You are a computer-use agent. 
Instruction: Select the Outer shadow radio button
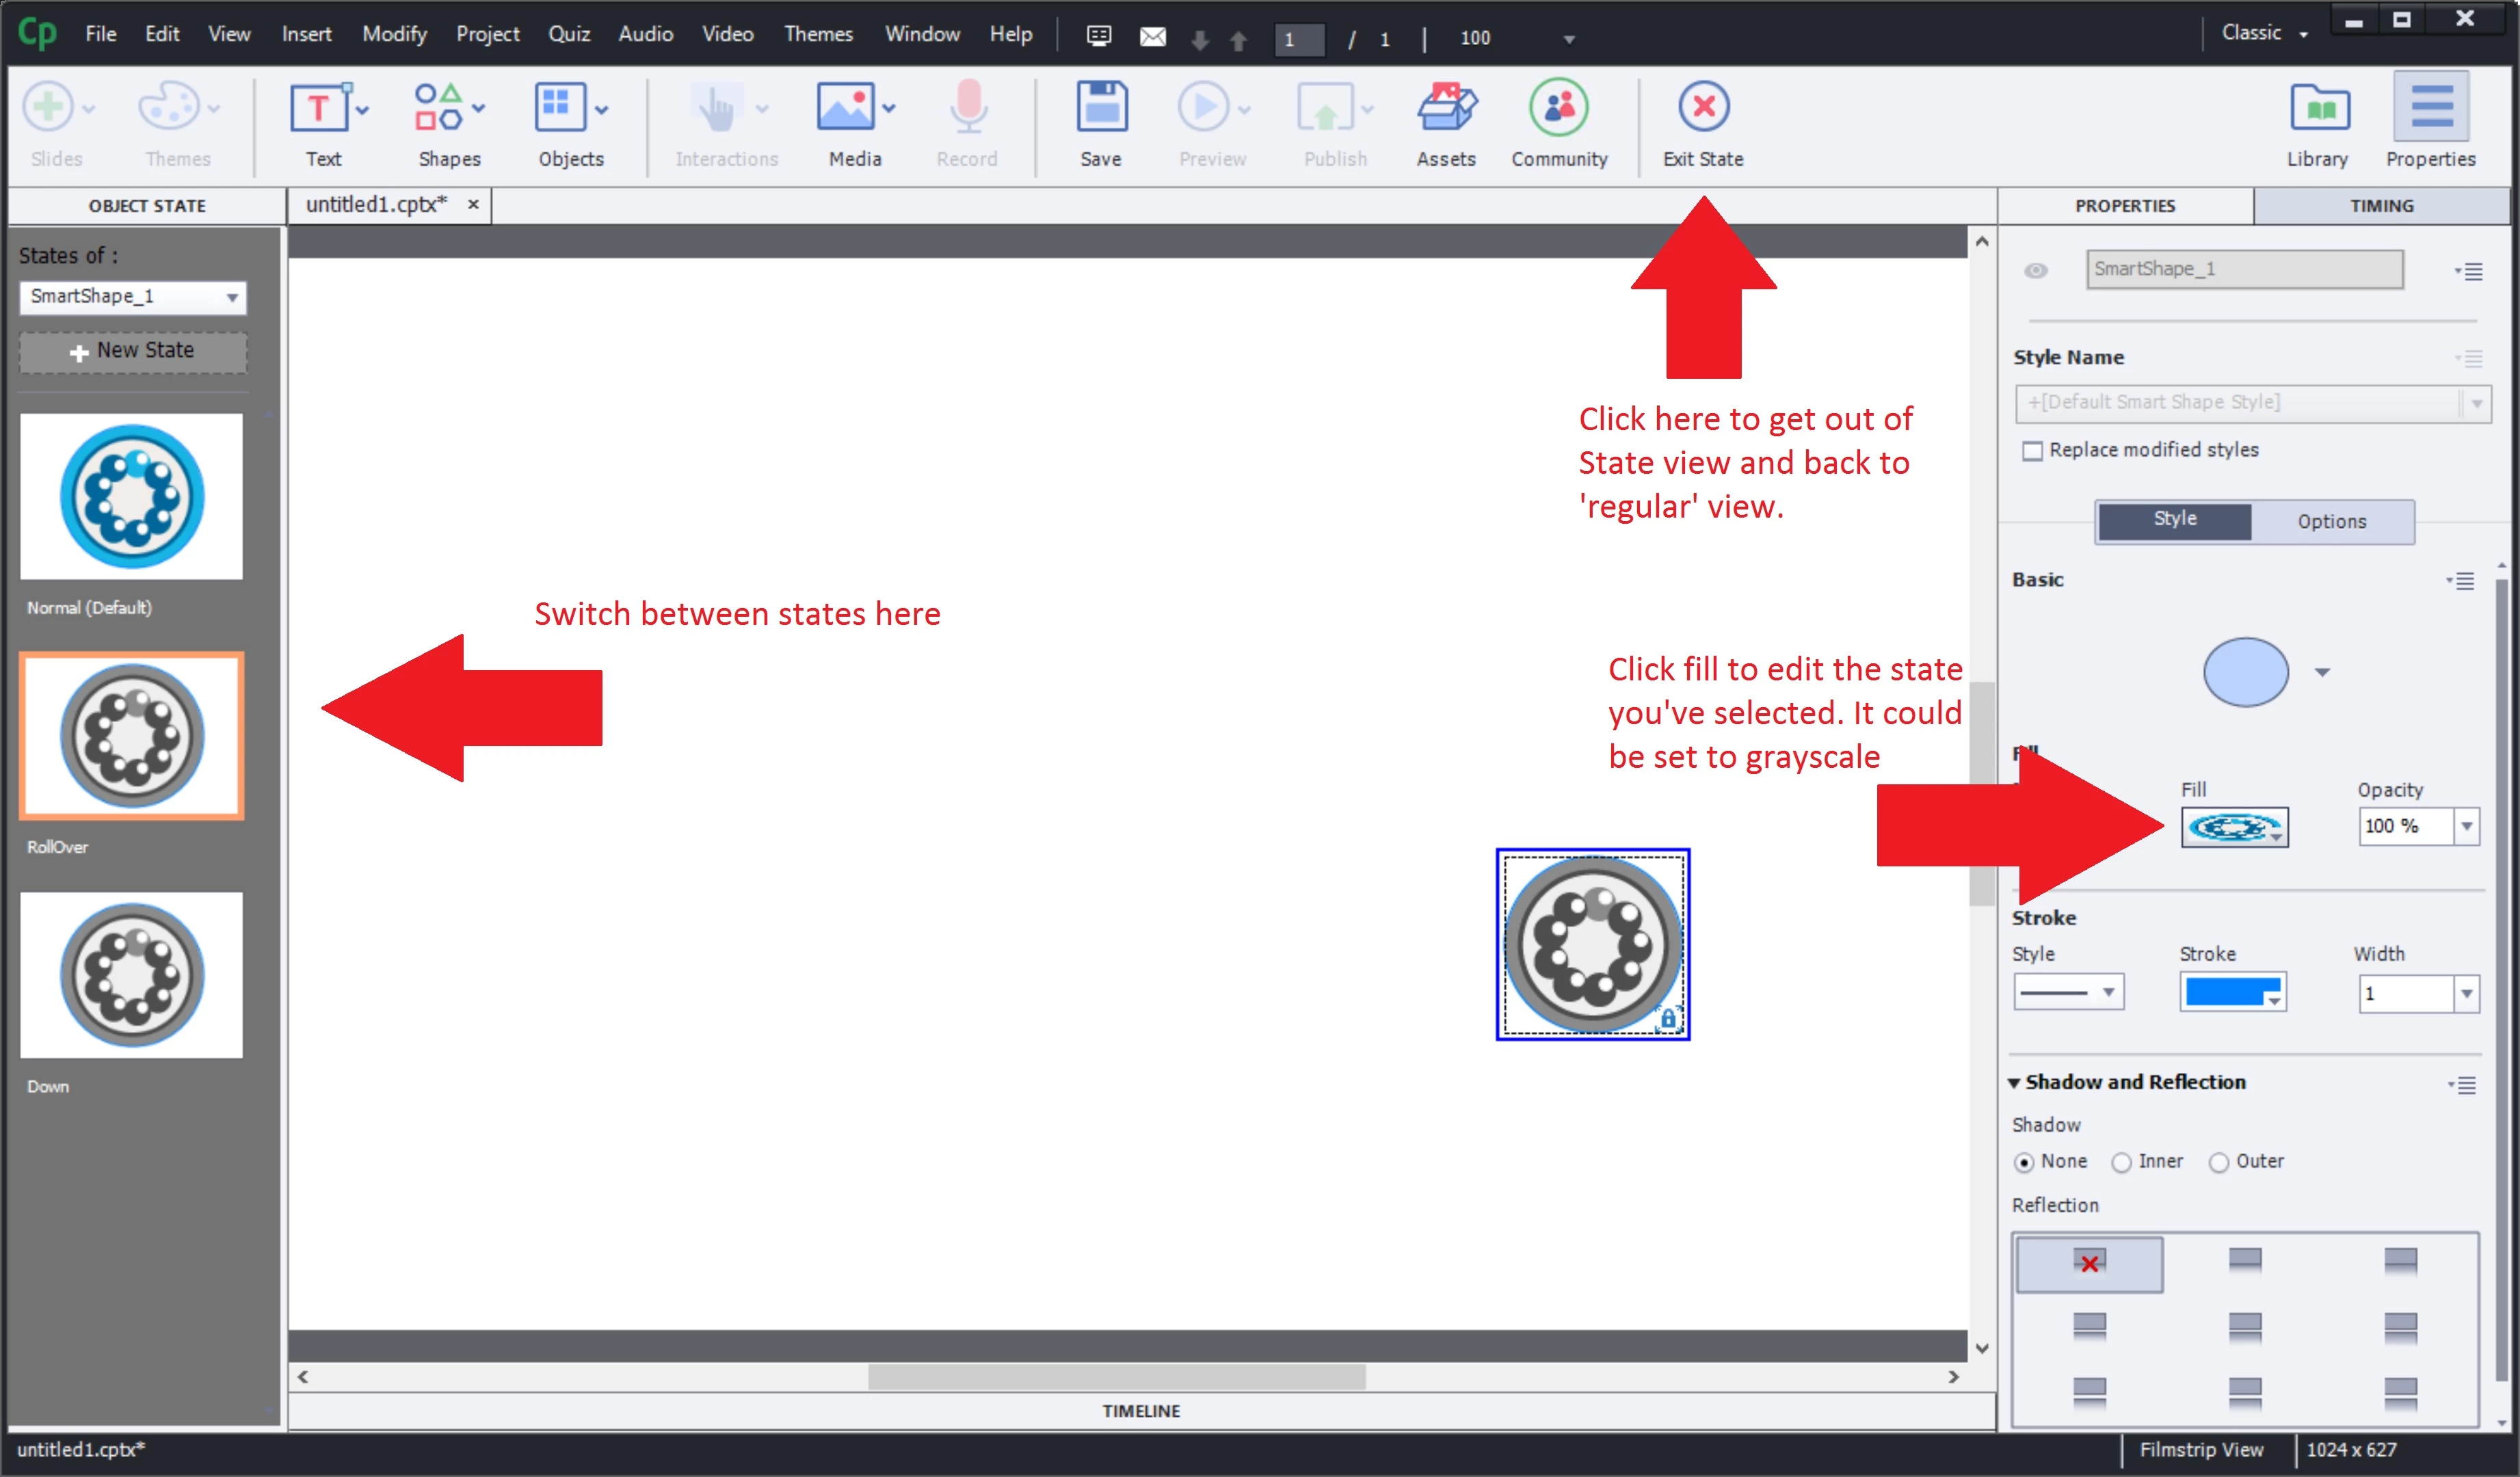[x=2218, y=1162]
